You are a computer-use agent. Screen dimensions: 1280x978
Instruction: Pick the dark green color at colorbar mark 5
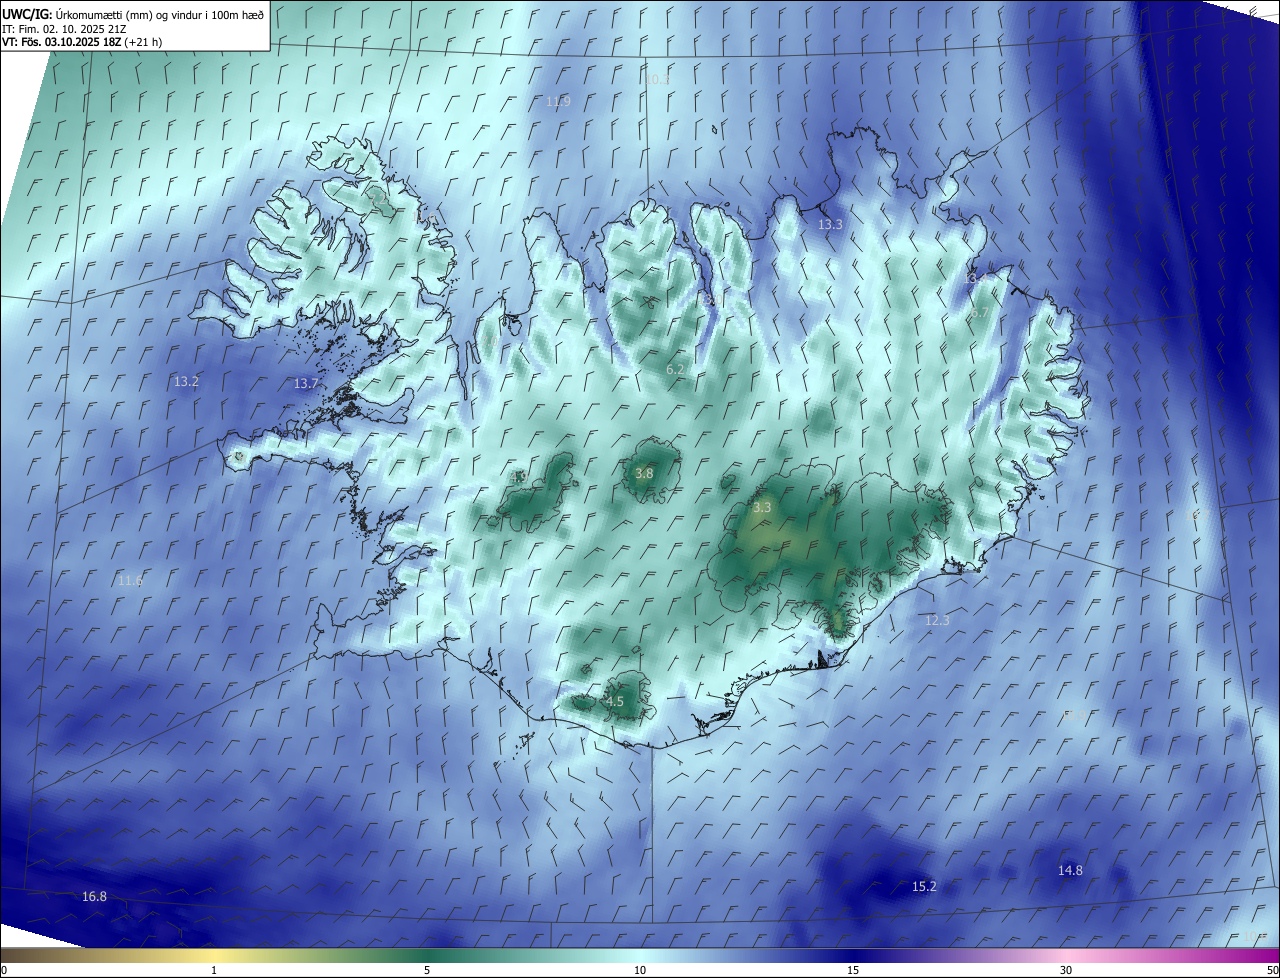pos(427,956)
